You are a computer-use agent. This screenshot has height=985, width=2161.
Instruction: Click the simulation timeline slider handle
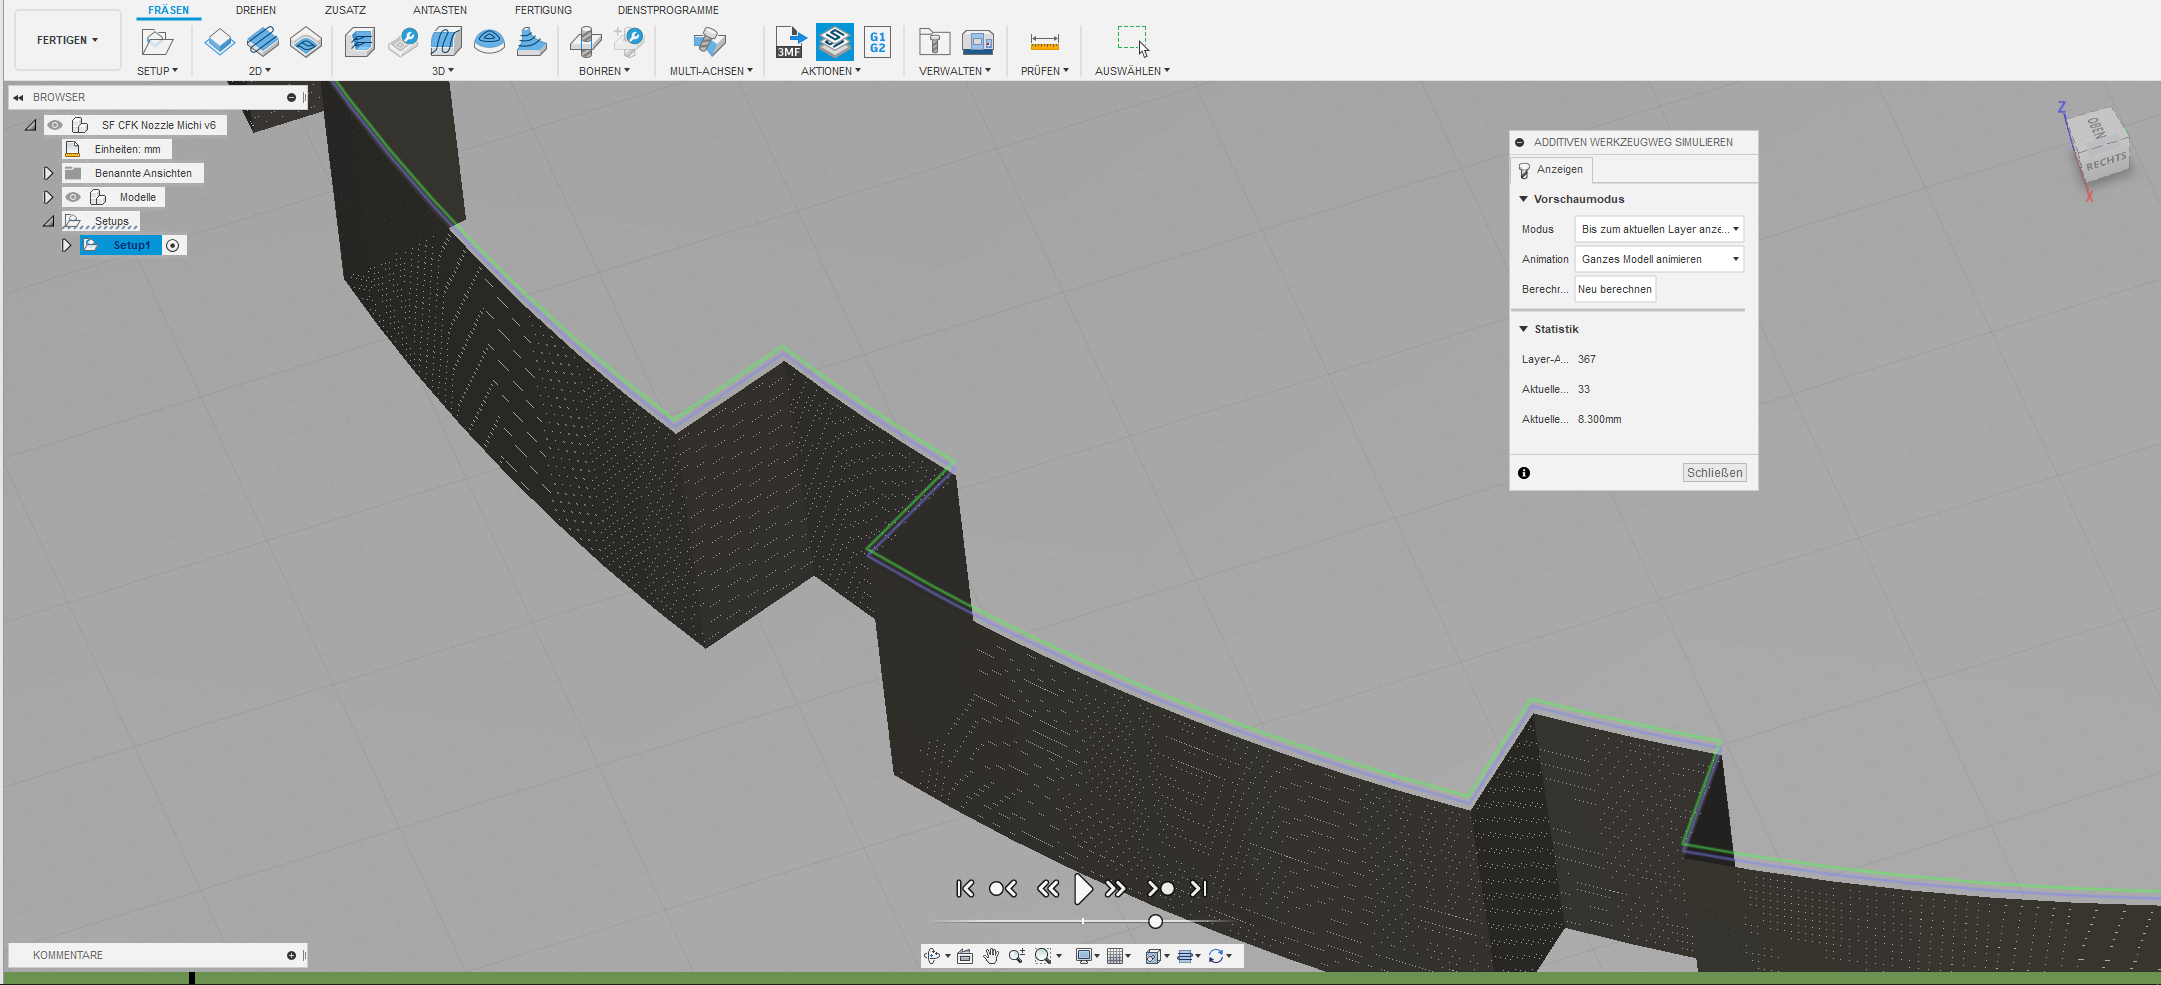pos(1155,921)
